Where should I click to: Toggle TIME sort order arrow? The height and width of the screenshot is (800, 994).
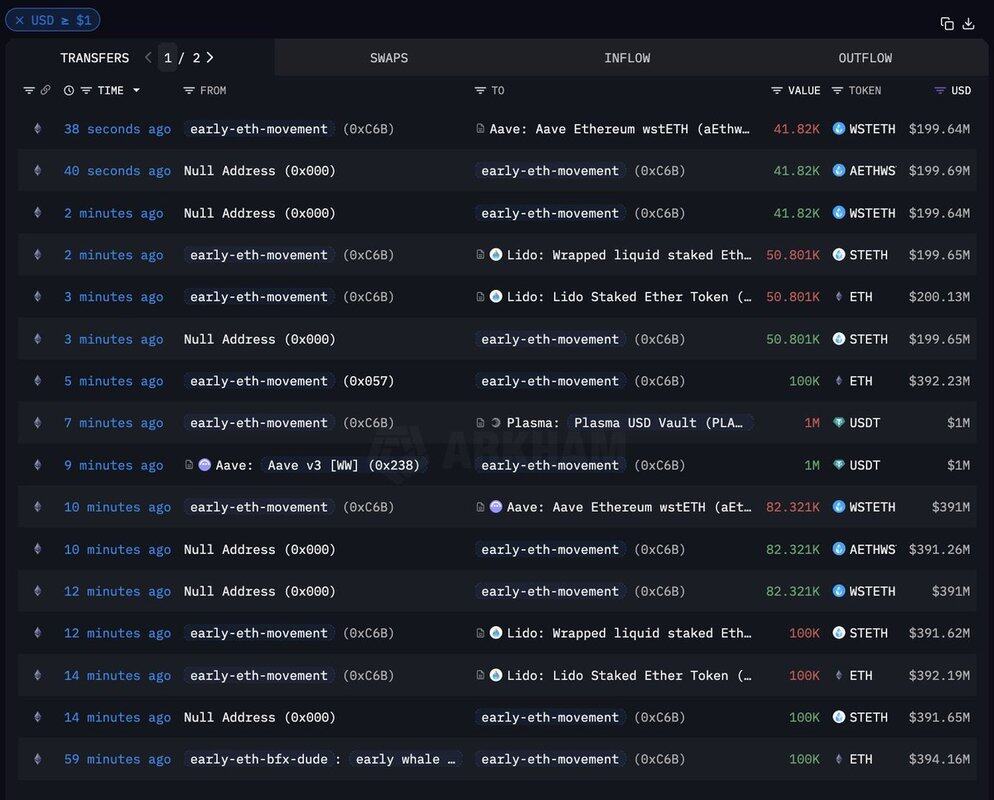click(136, 91)
